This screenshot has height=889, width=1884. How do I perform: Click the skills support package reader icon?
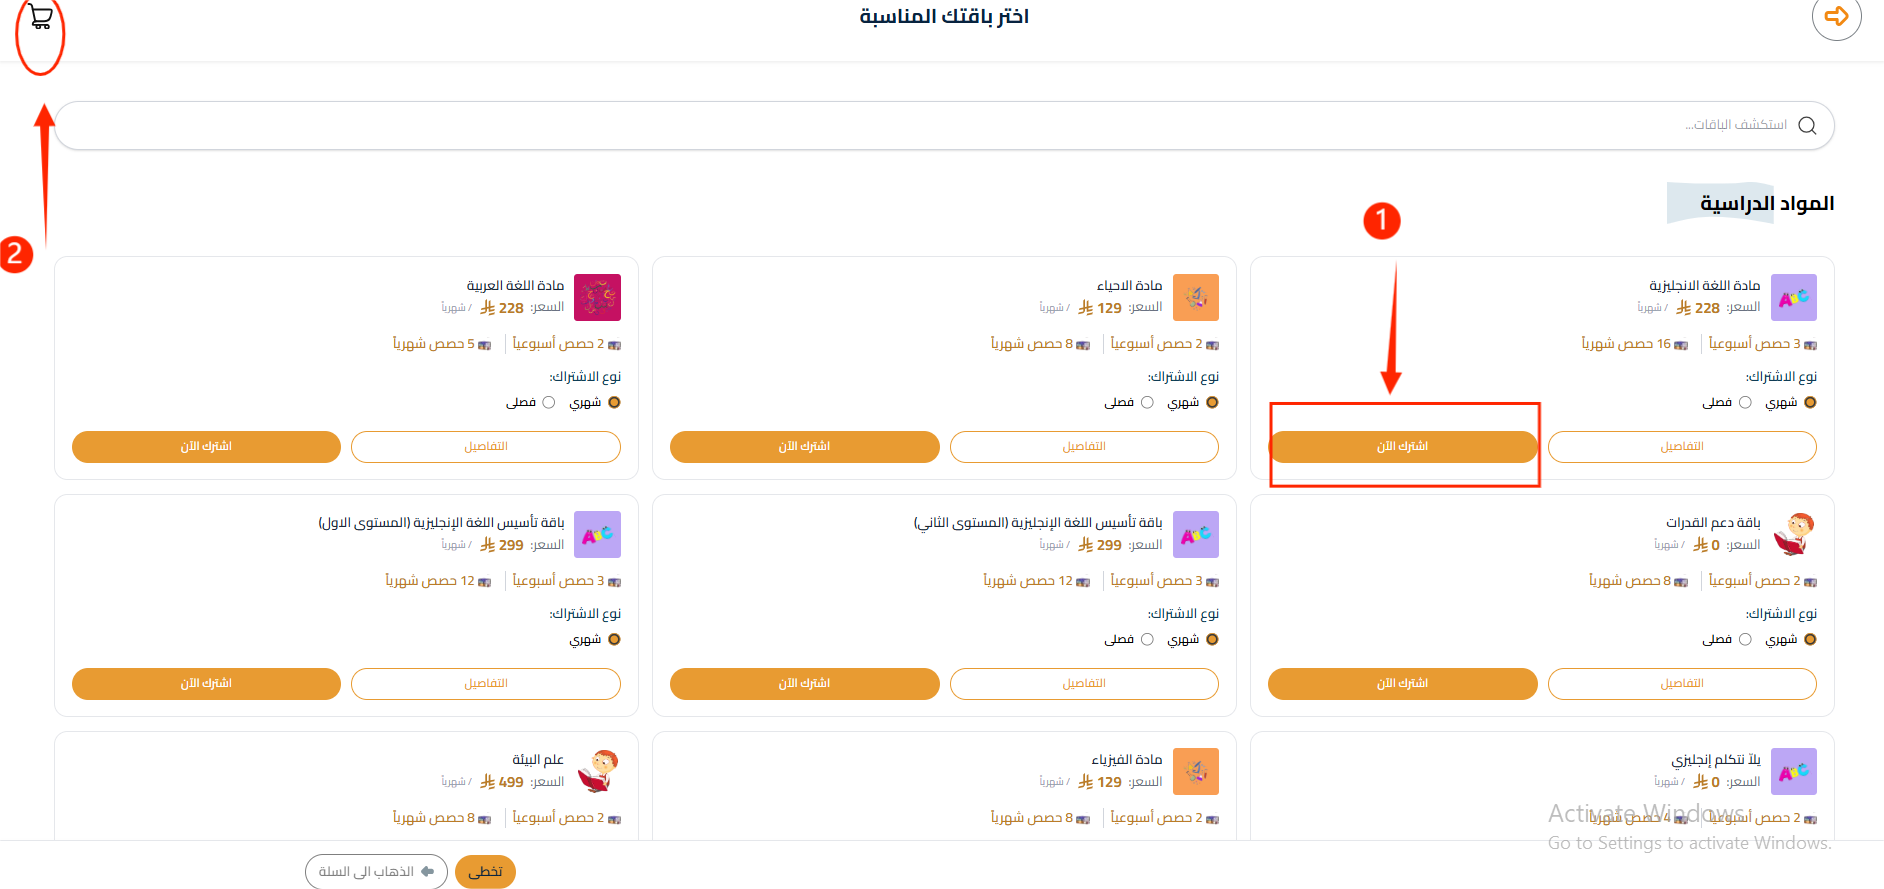[x=1793, y=535]
